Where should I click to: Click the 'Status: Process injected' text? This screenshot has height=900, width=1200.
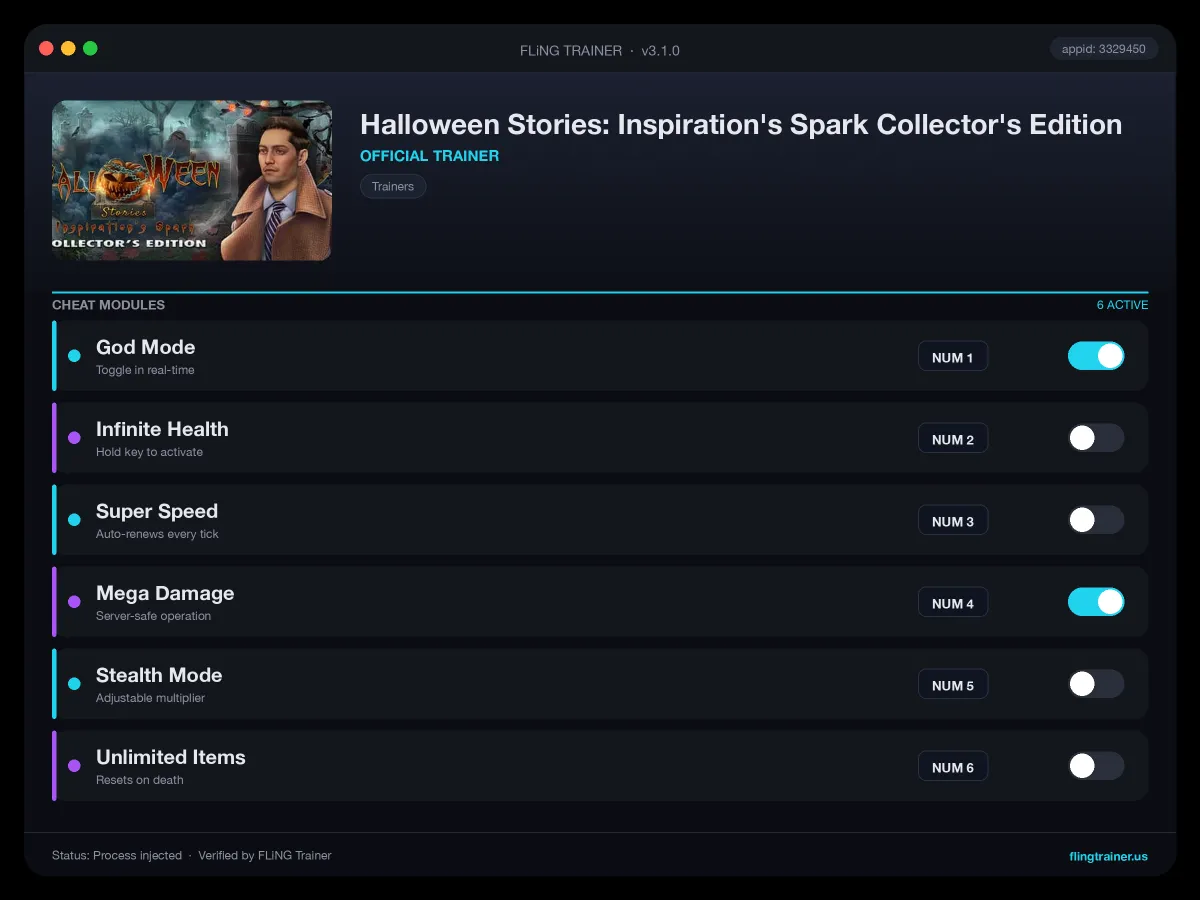pos(117,856)
